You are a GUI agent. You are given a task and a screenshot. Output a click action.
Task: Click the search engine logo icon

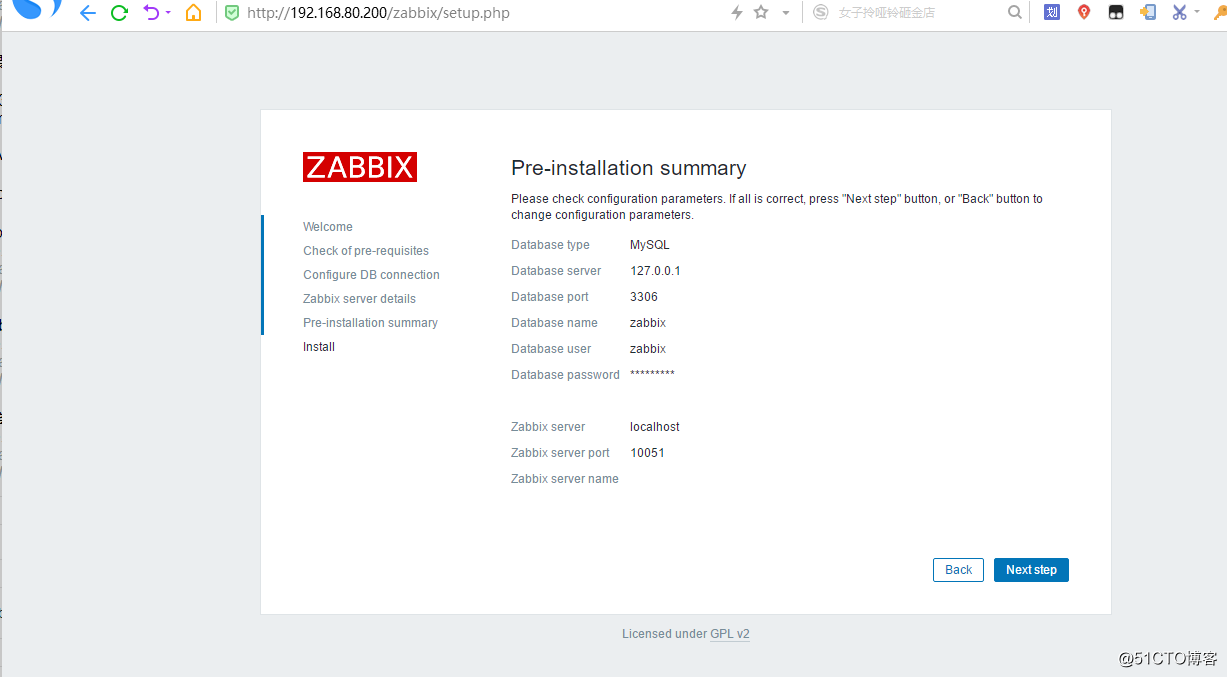coord(821,13)
